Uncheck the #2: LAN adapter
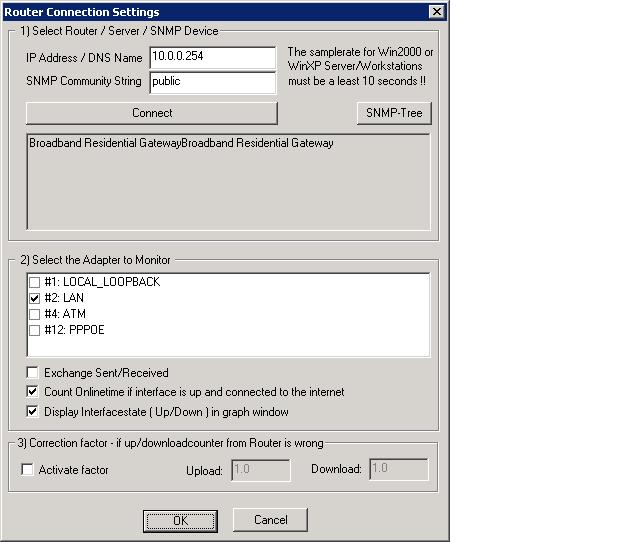 click(x=35, y=298)
